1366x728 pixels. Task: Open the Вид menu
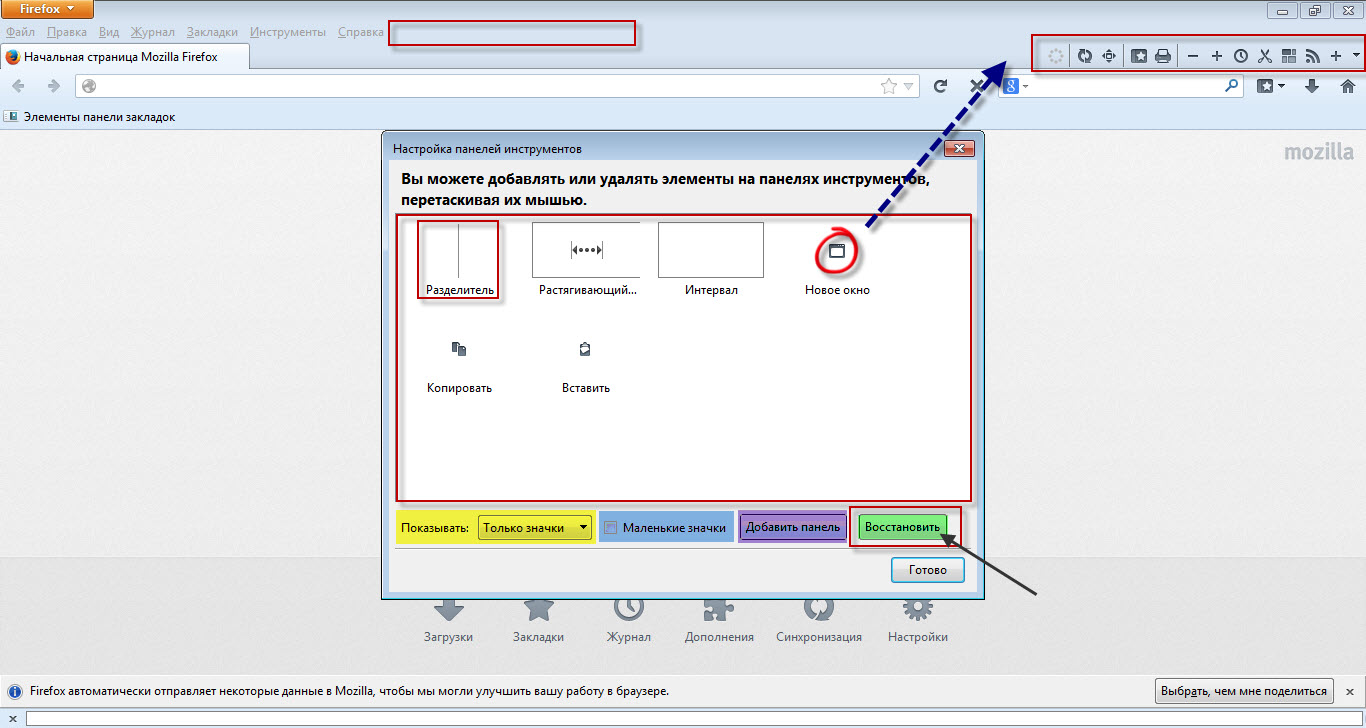[x=109, y=32]
